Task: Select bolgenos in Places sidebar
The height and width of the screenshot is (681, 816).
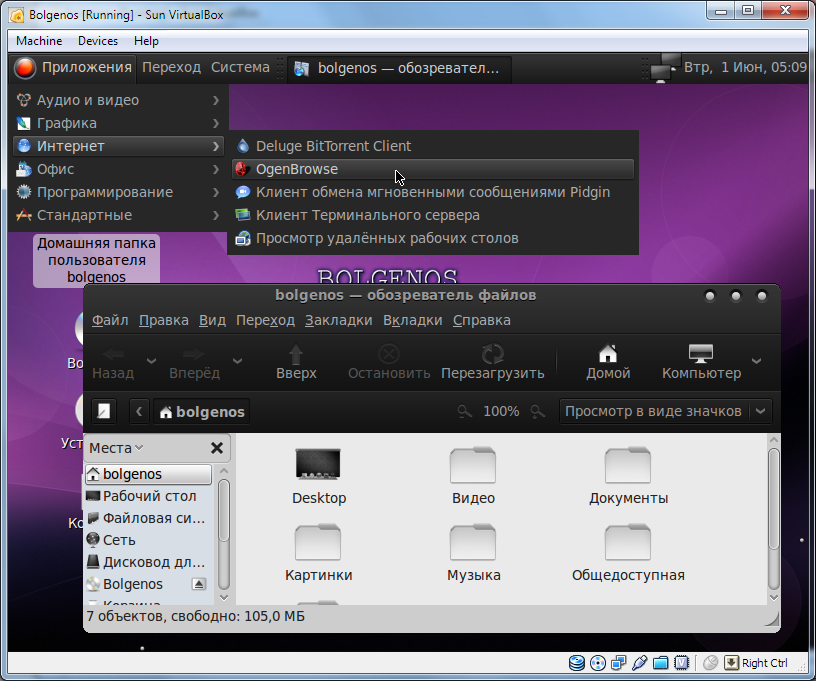Action: pos(149,474)
